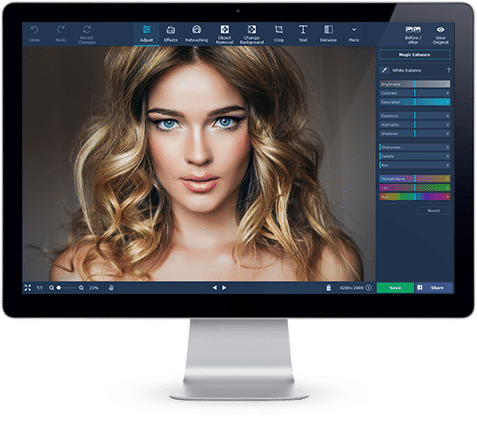The width and height of the screenshot is (477, 423).
Task: Click the 4200×2000 image size text
Action: [x=351, y=288]
